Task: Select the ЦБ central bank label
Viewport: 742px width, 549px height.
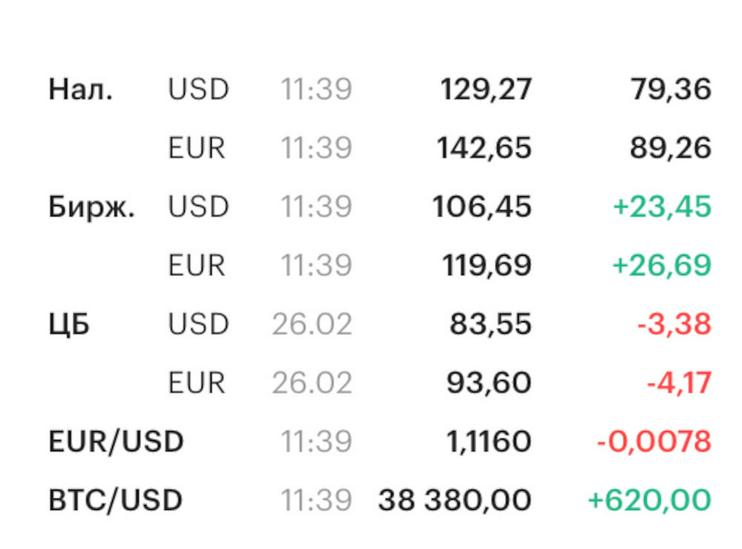Action: tap(69, 325)
